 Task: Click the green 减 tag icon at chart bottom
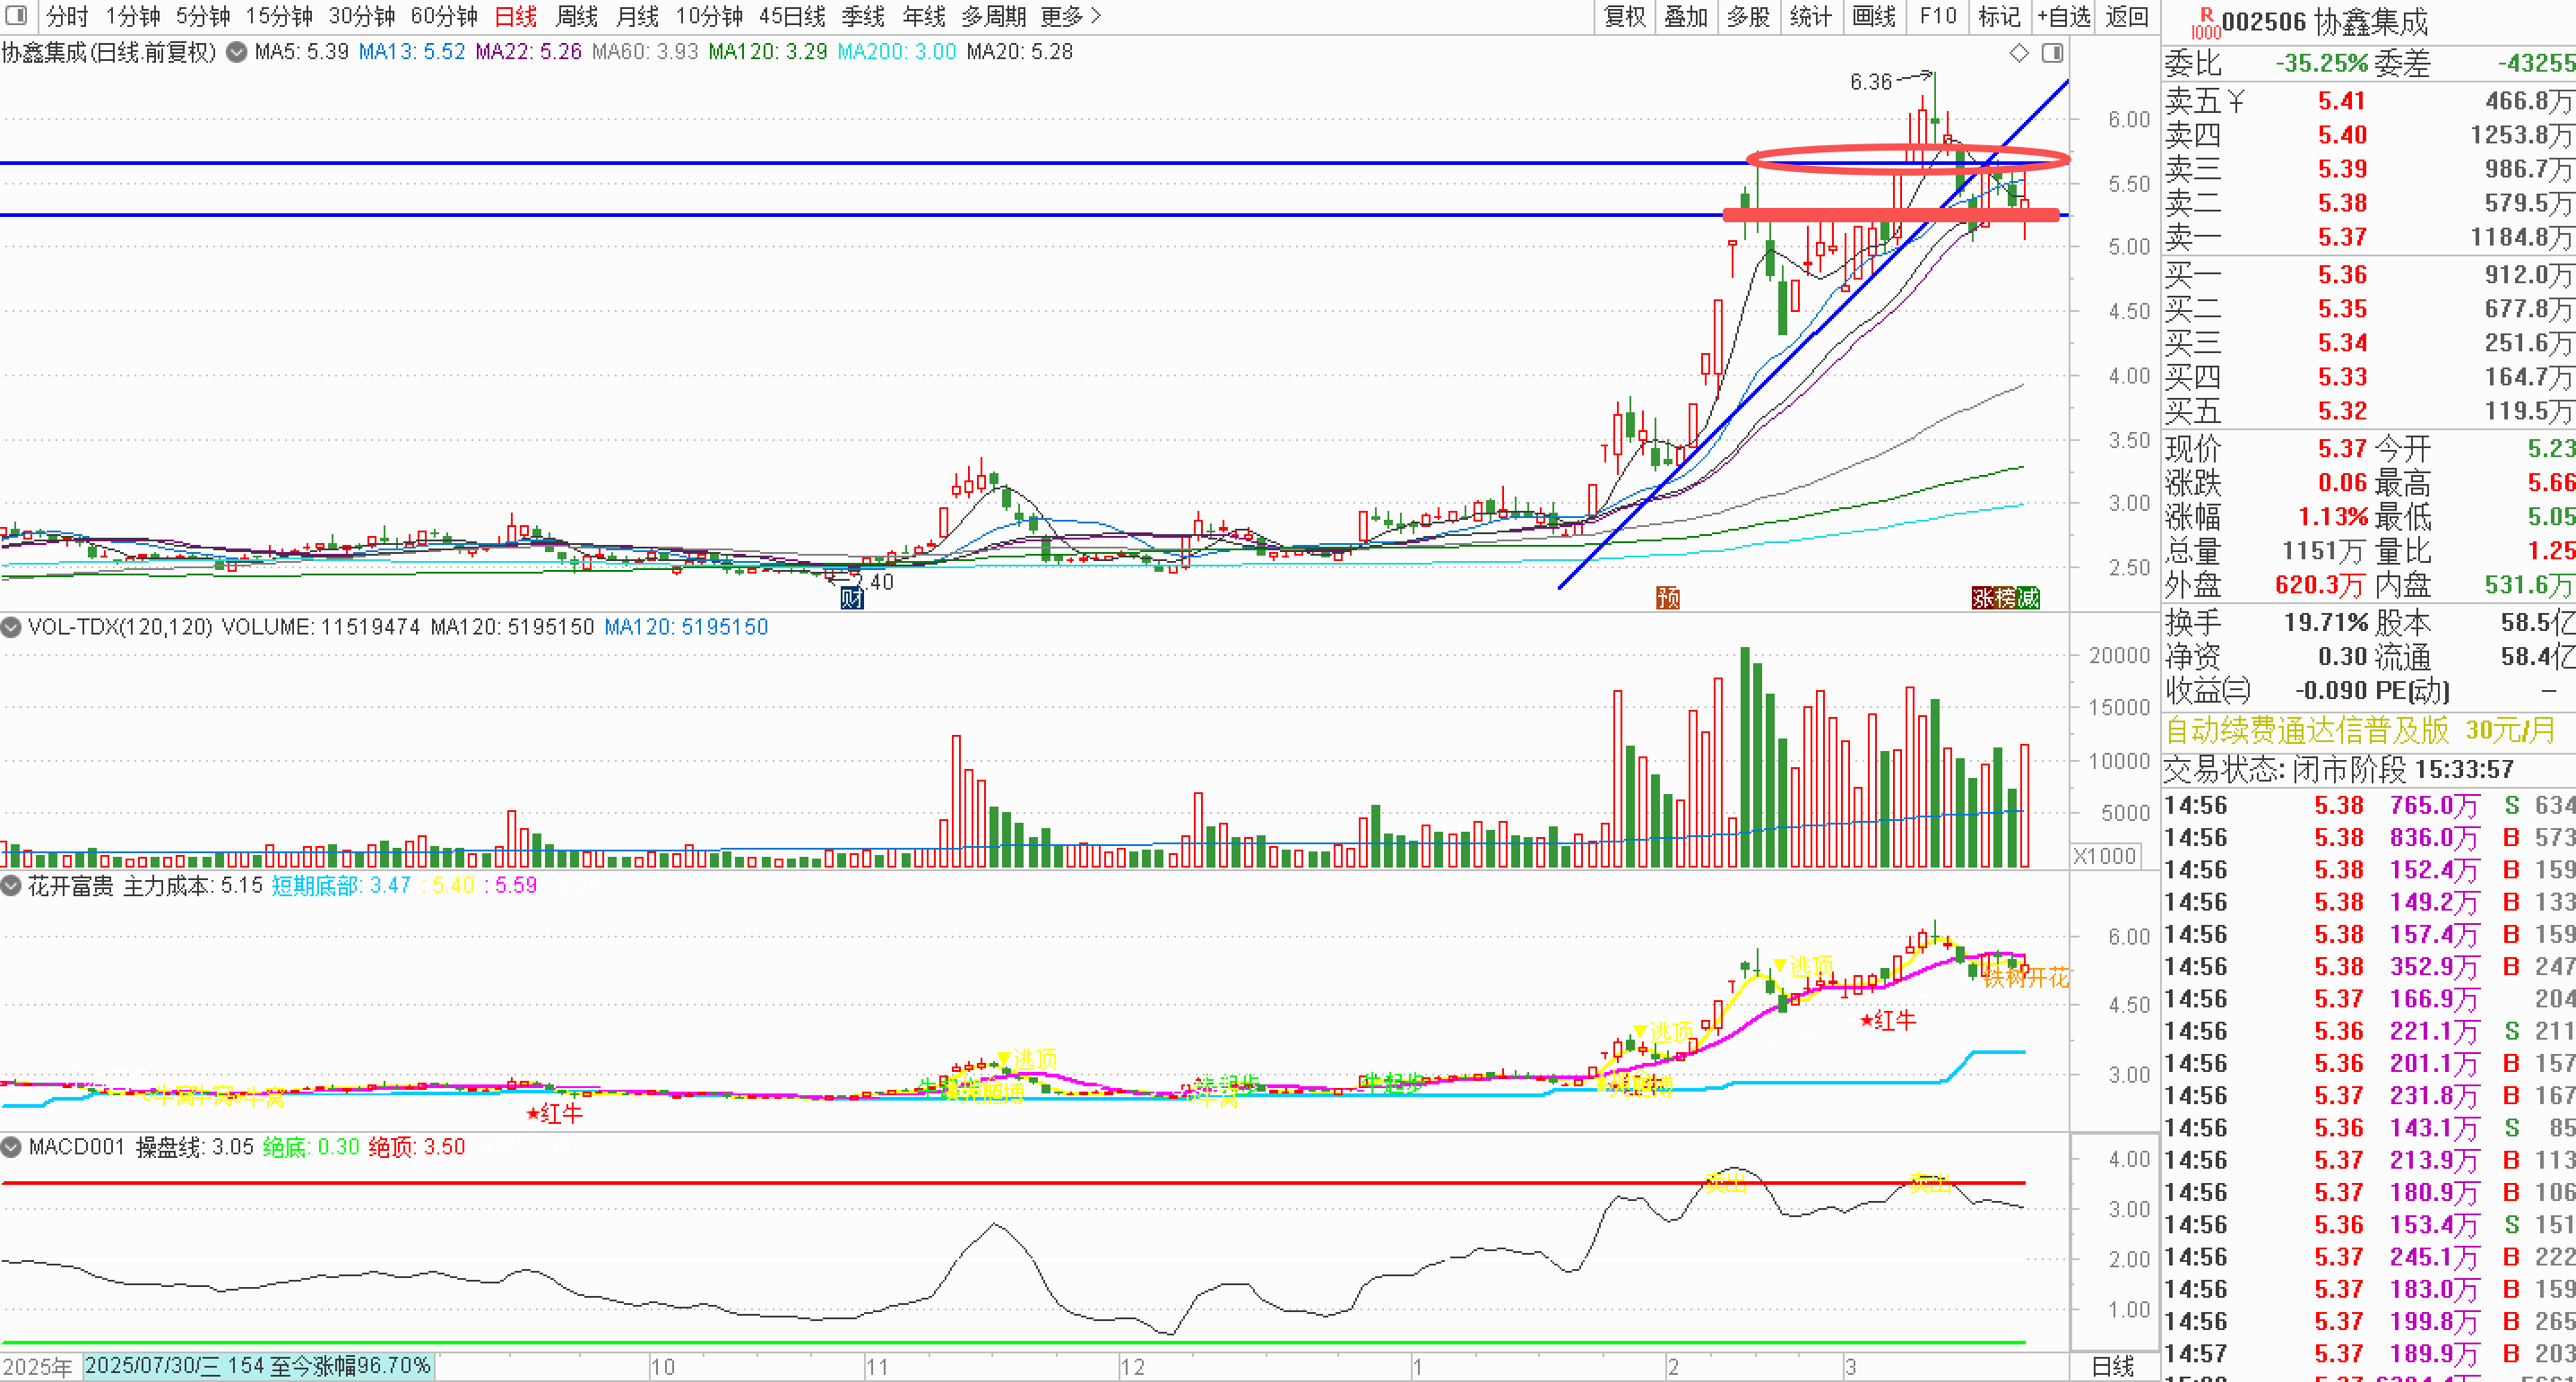(2028, 598)
